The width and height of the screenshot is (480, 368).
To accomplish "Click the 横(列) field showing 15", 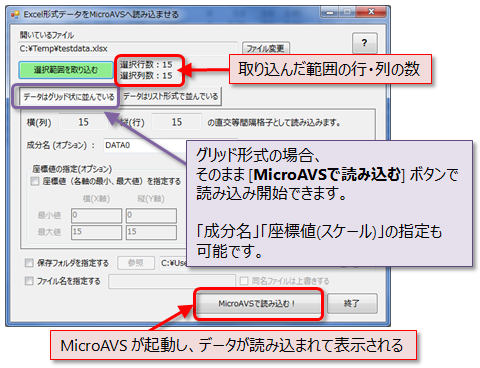I will coord(84,122).
